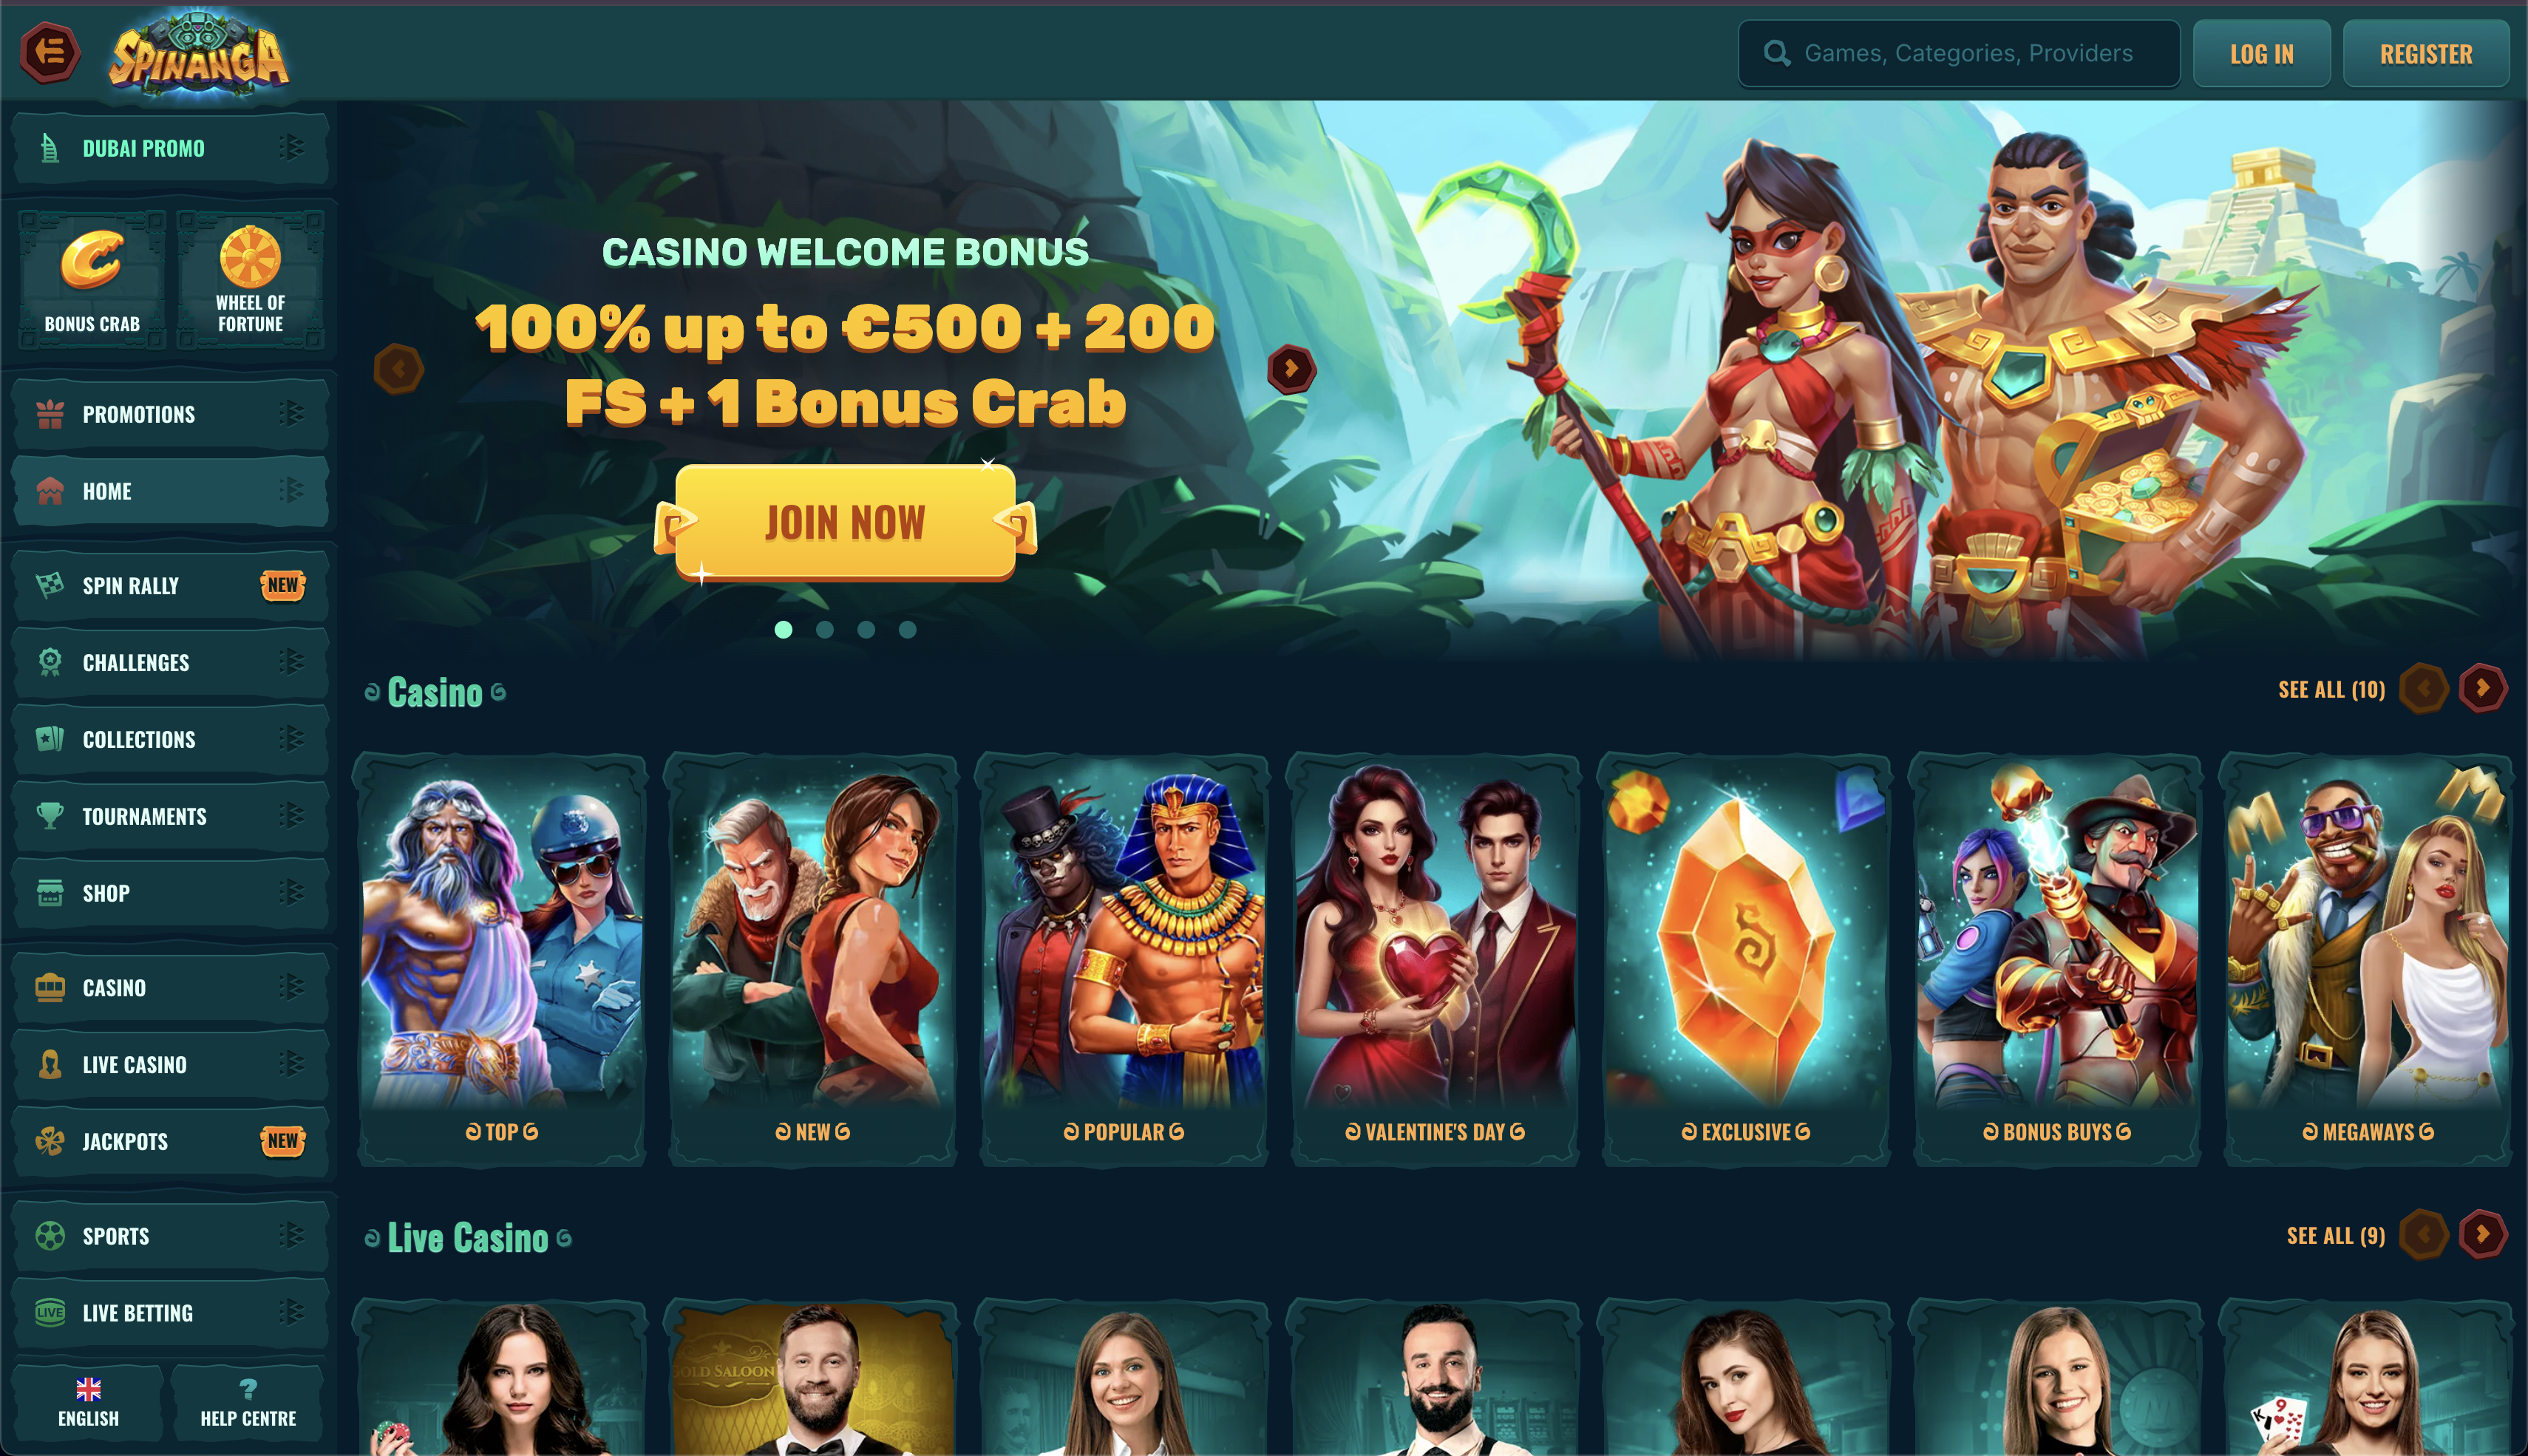Expand the Dubai Promo arrow
2528x1456 pixels.
tap(292, 148)
